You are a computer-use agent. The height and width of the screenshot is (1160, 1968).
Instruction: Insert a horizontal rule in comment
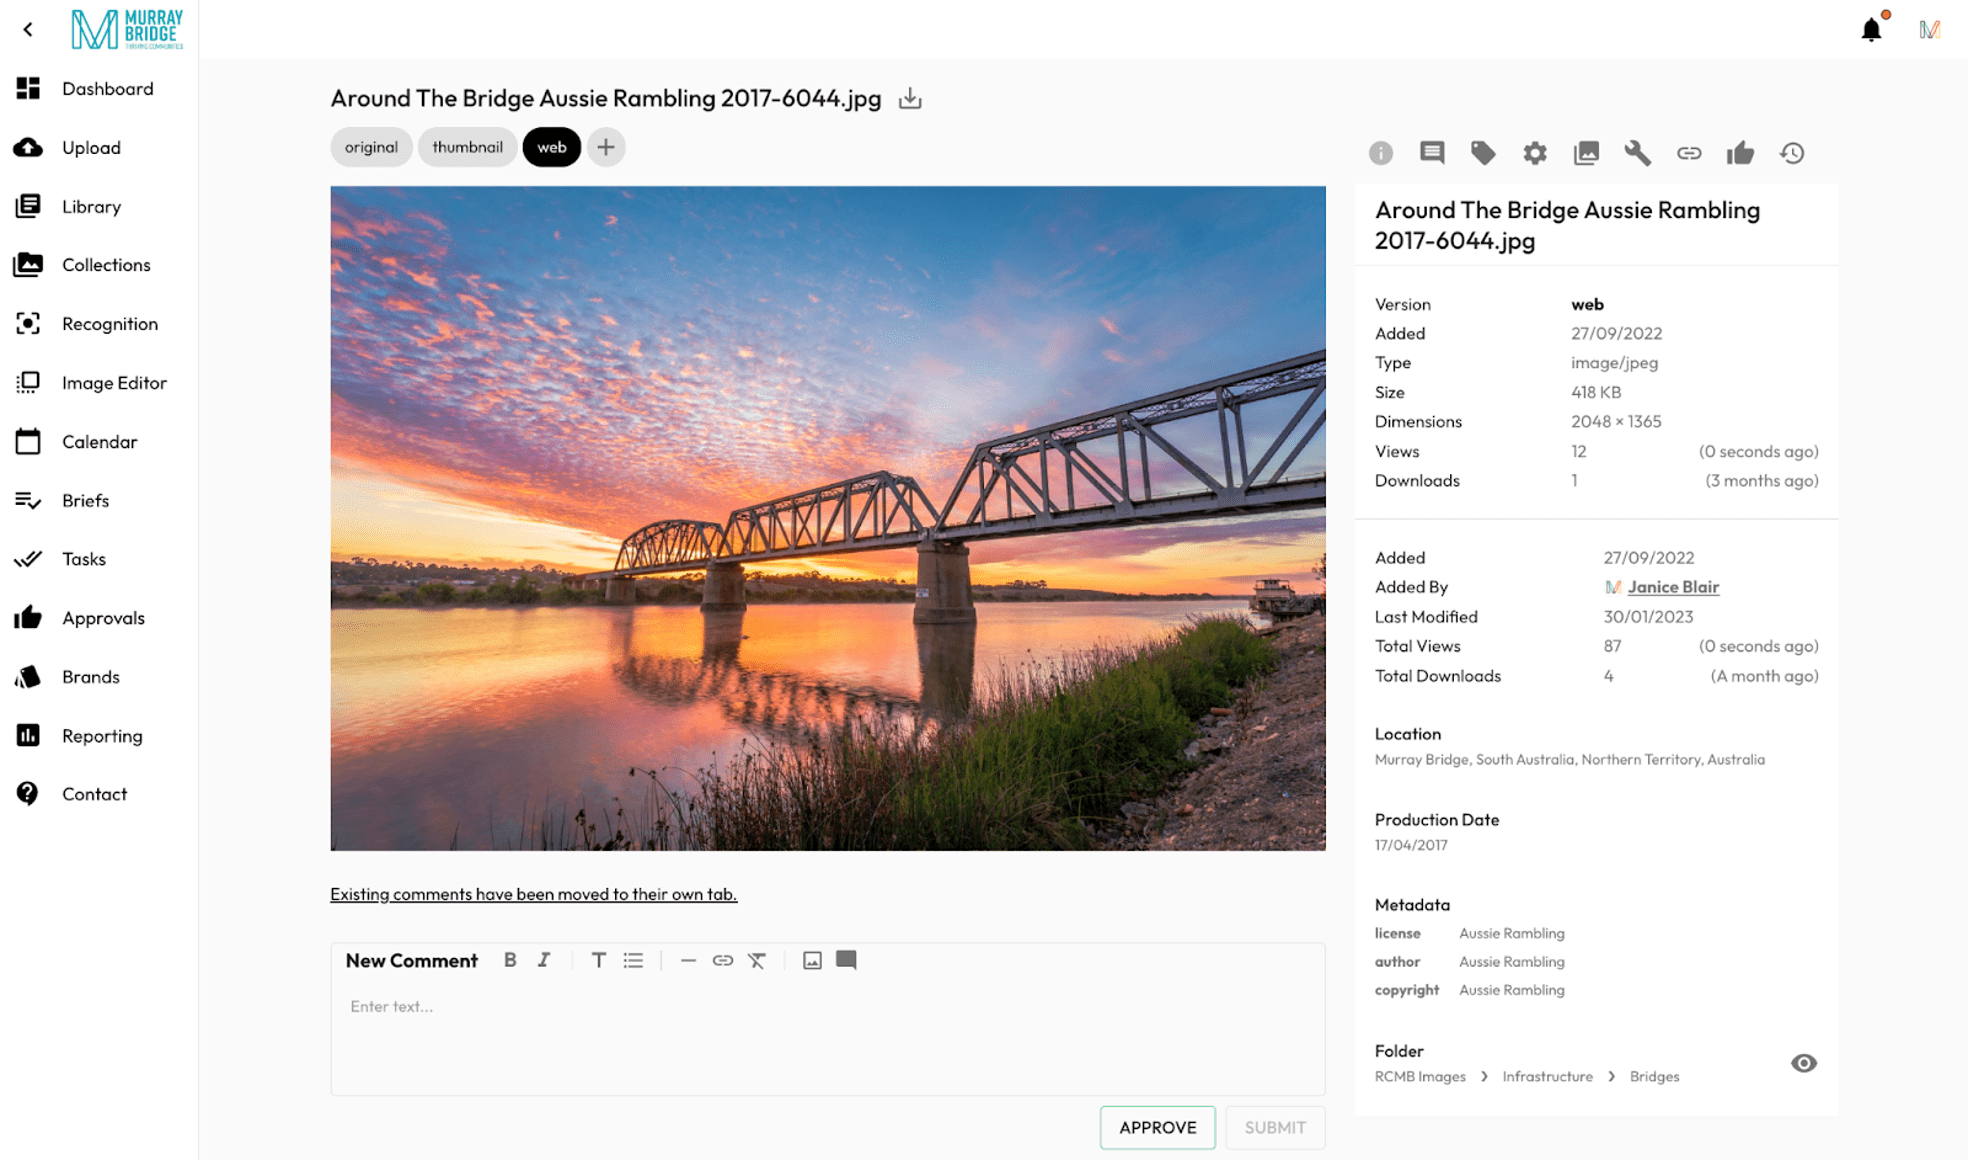click(688, 960)
